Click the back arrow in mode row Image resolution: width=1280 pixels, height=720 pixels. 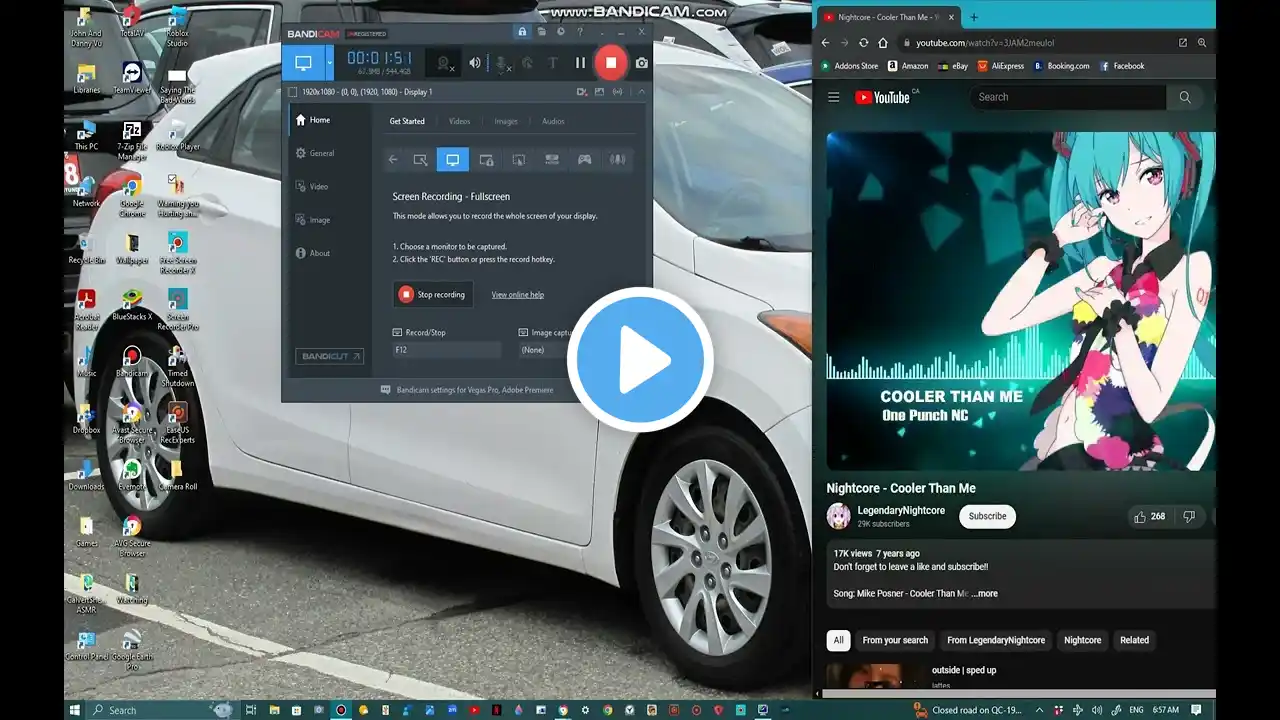pos(393,159)
